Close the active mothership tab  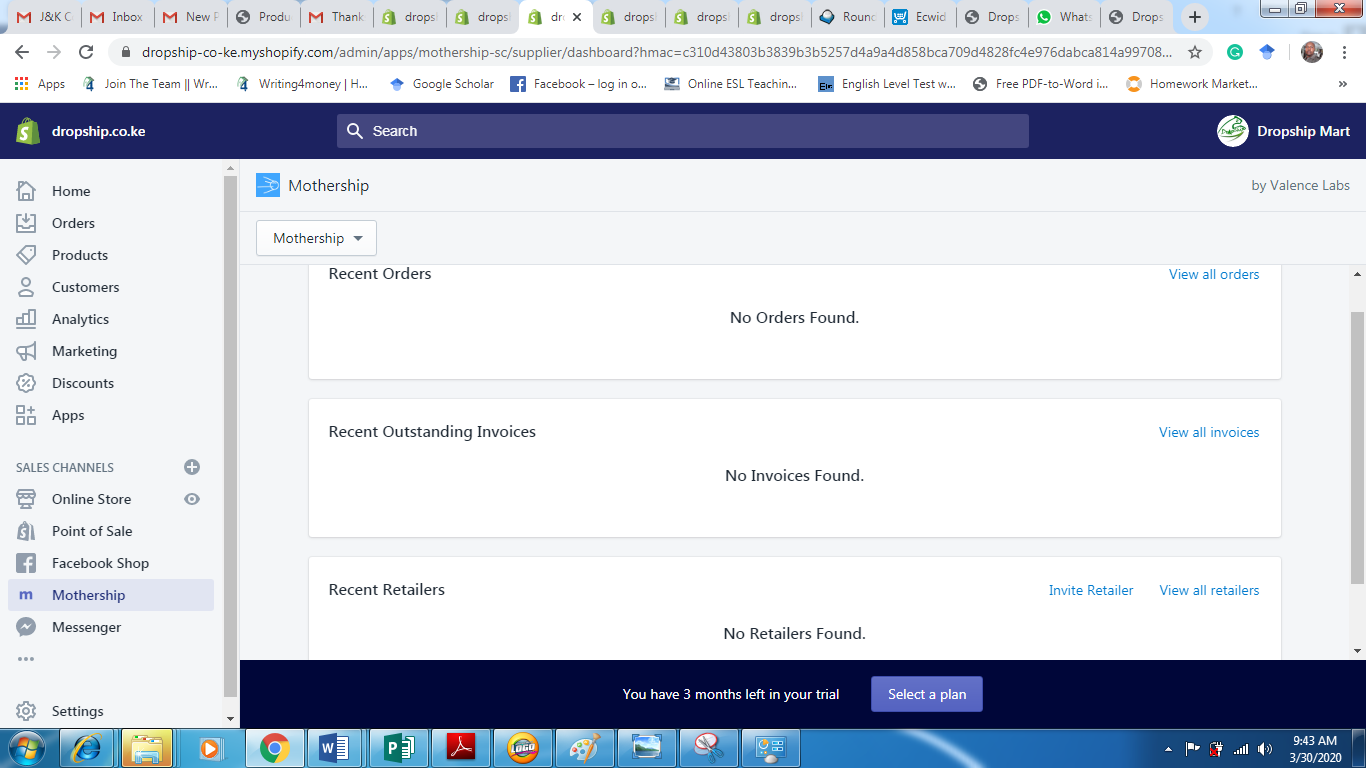click(577, 17)
